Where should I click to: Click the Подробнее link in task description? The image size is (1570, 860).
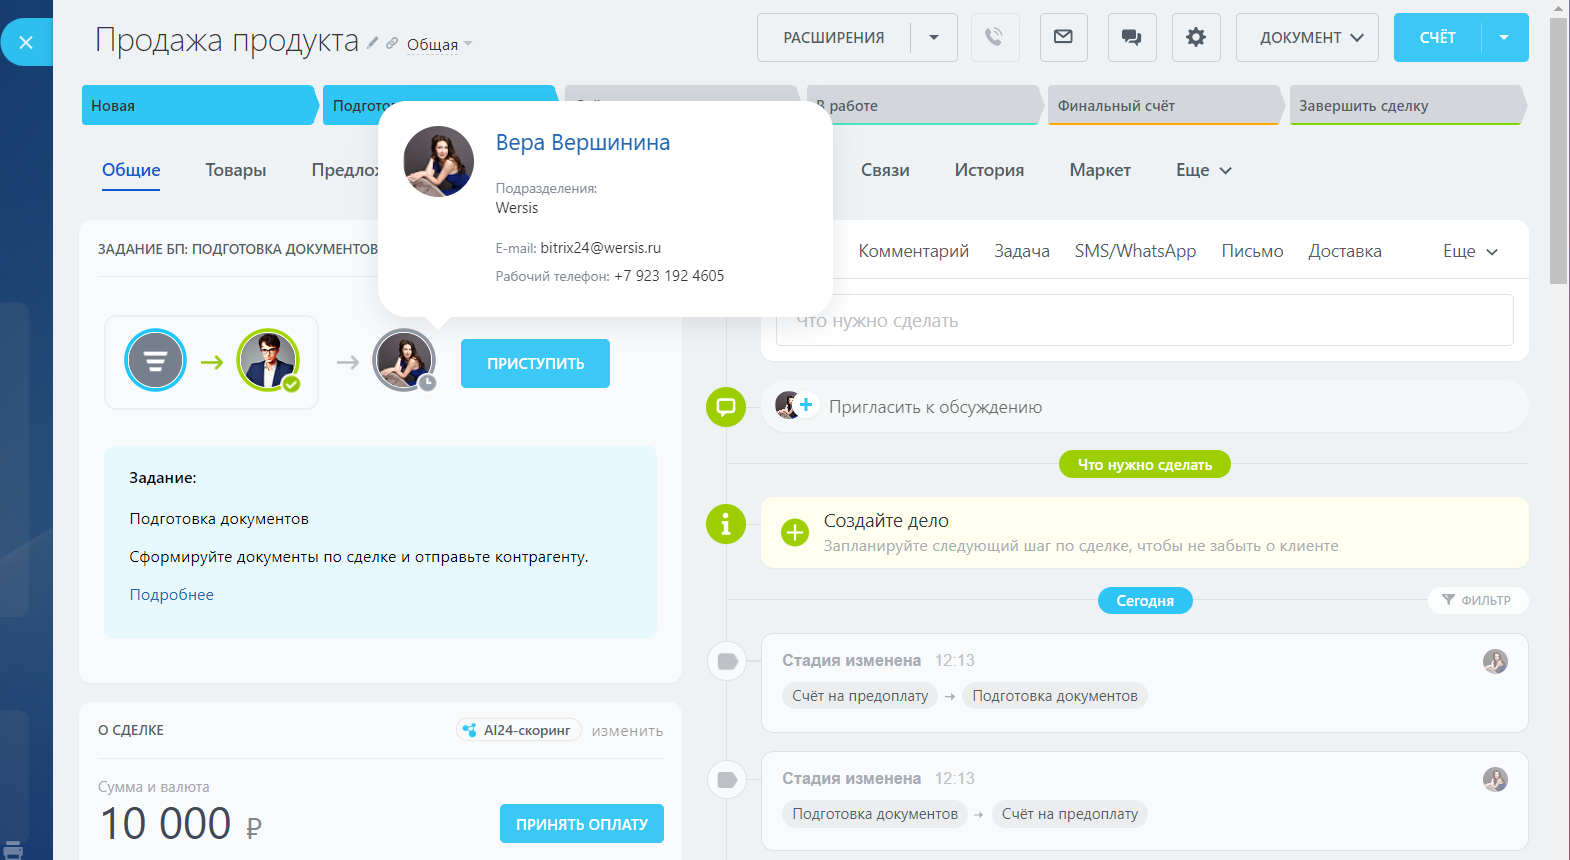[x=171, y=595]
